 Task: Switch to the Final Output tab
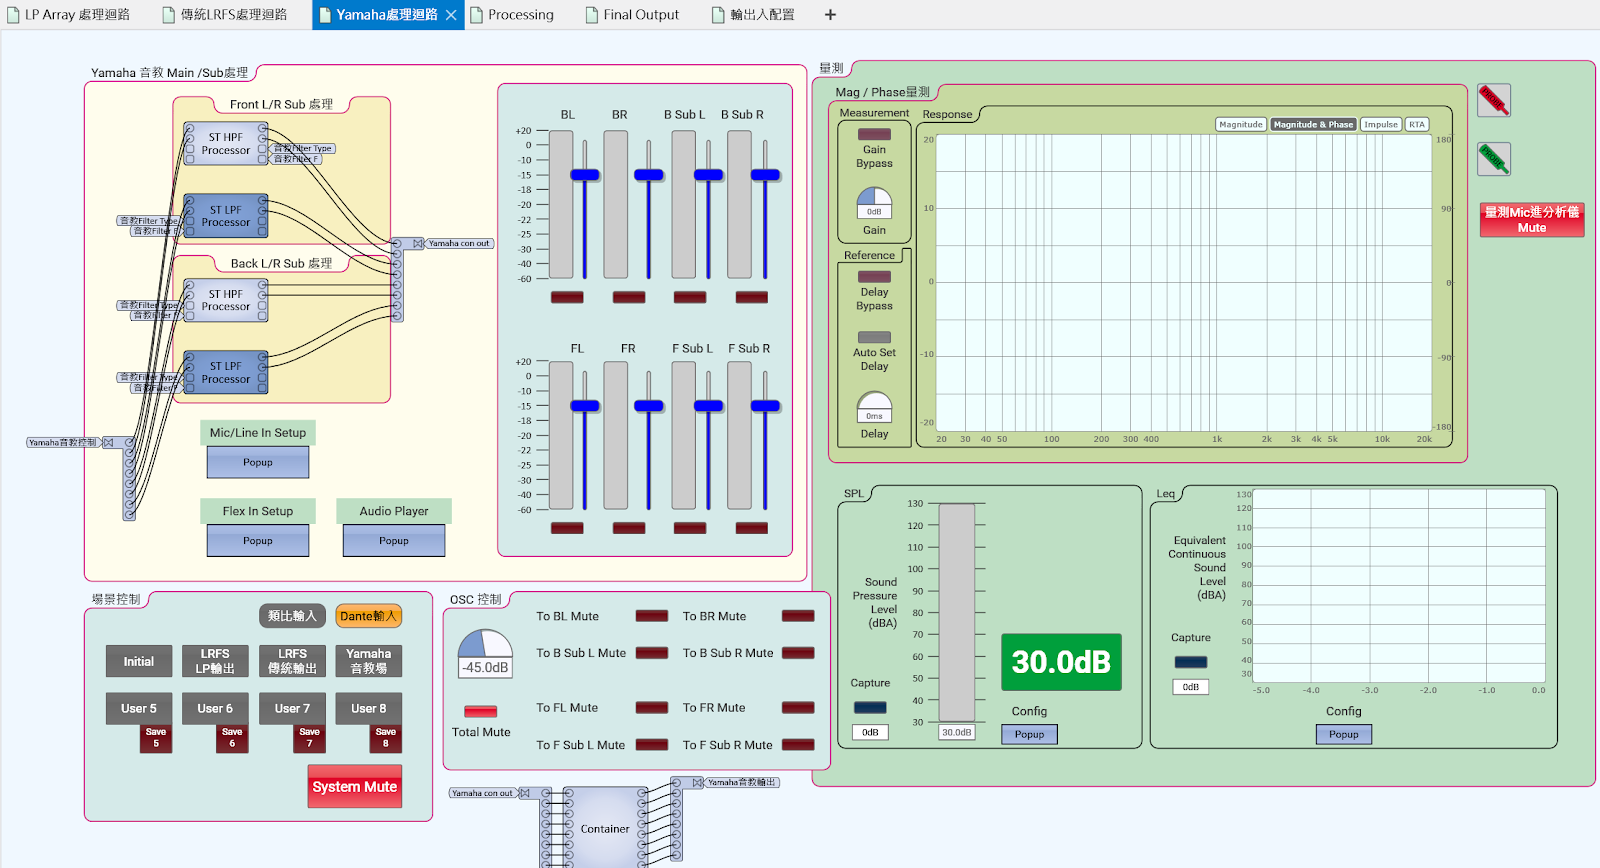tap(641, 15)
